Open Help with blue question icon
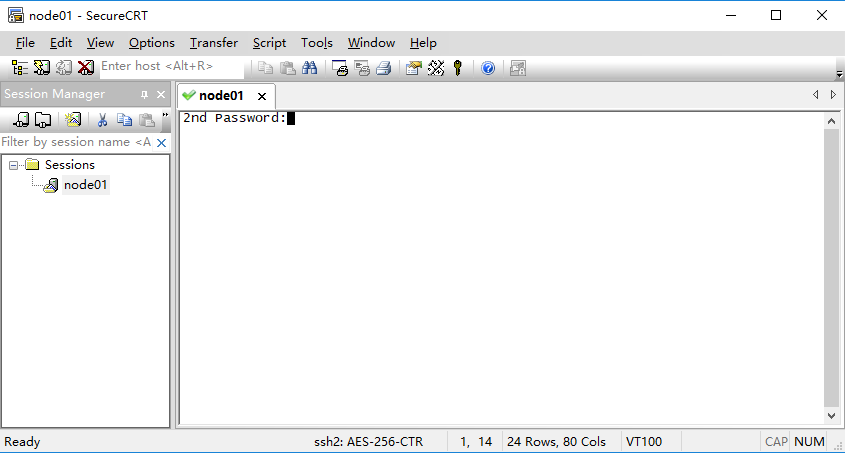Screen dimensions: 845x453 488,68
